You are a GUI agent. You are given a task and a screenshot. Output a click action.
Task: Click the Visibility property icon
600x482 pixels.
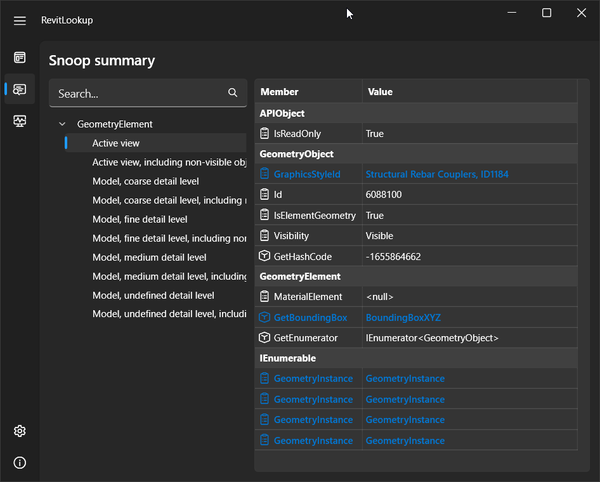[x=264, y=235]
